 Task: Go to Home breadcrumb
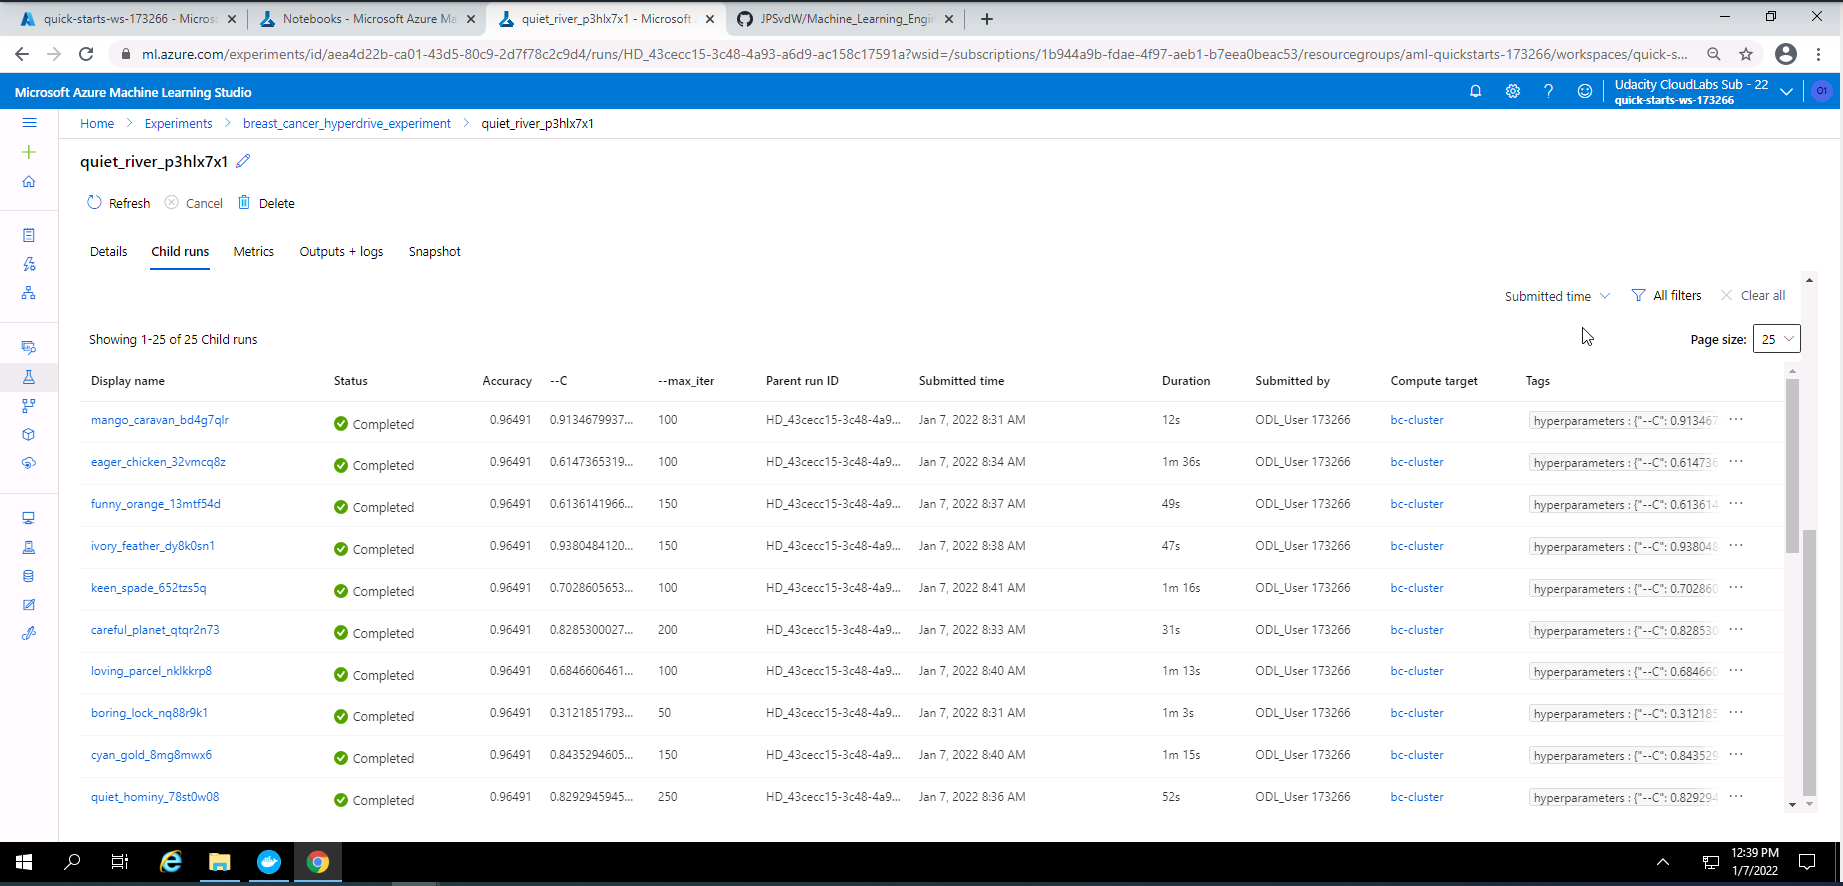97,124
